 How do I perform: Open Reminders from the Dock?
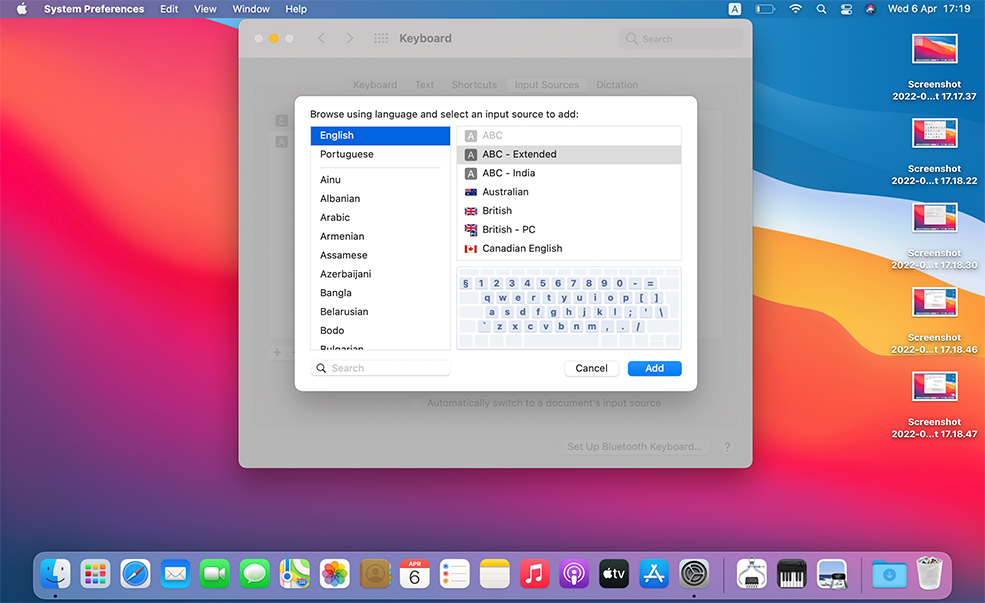[x=455, y=573]
